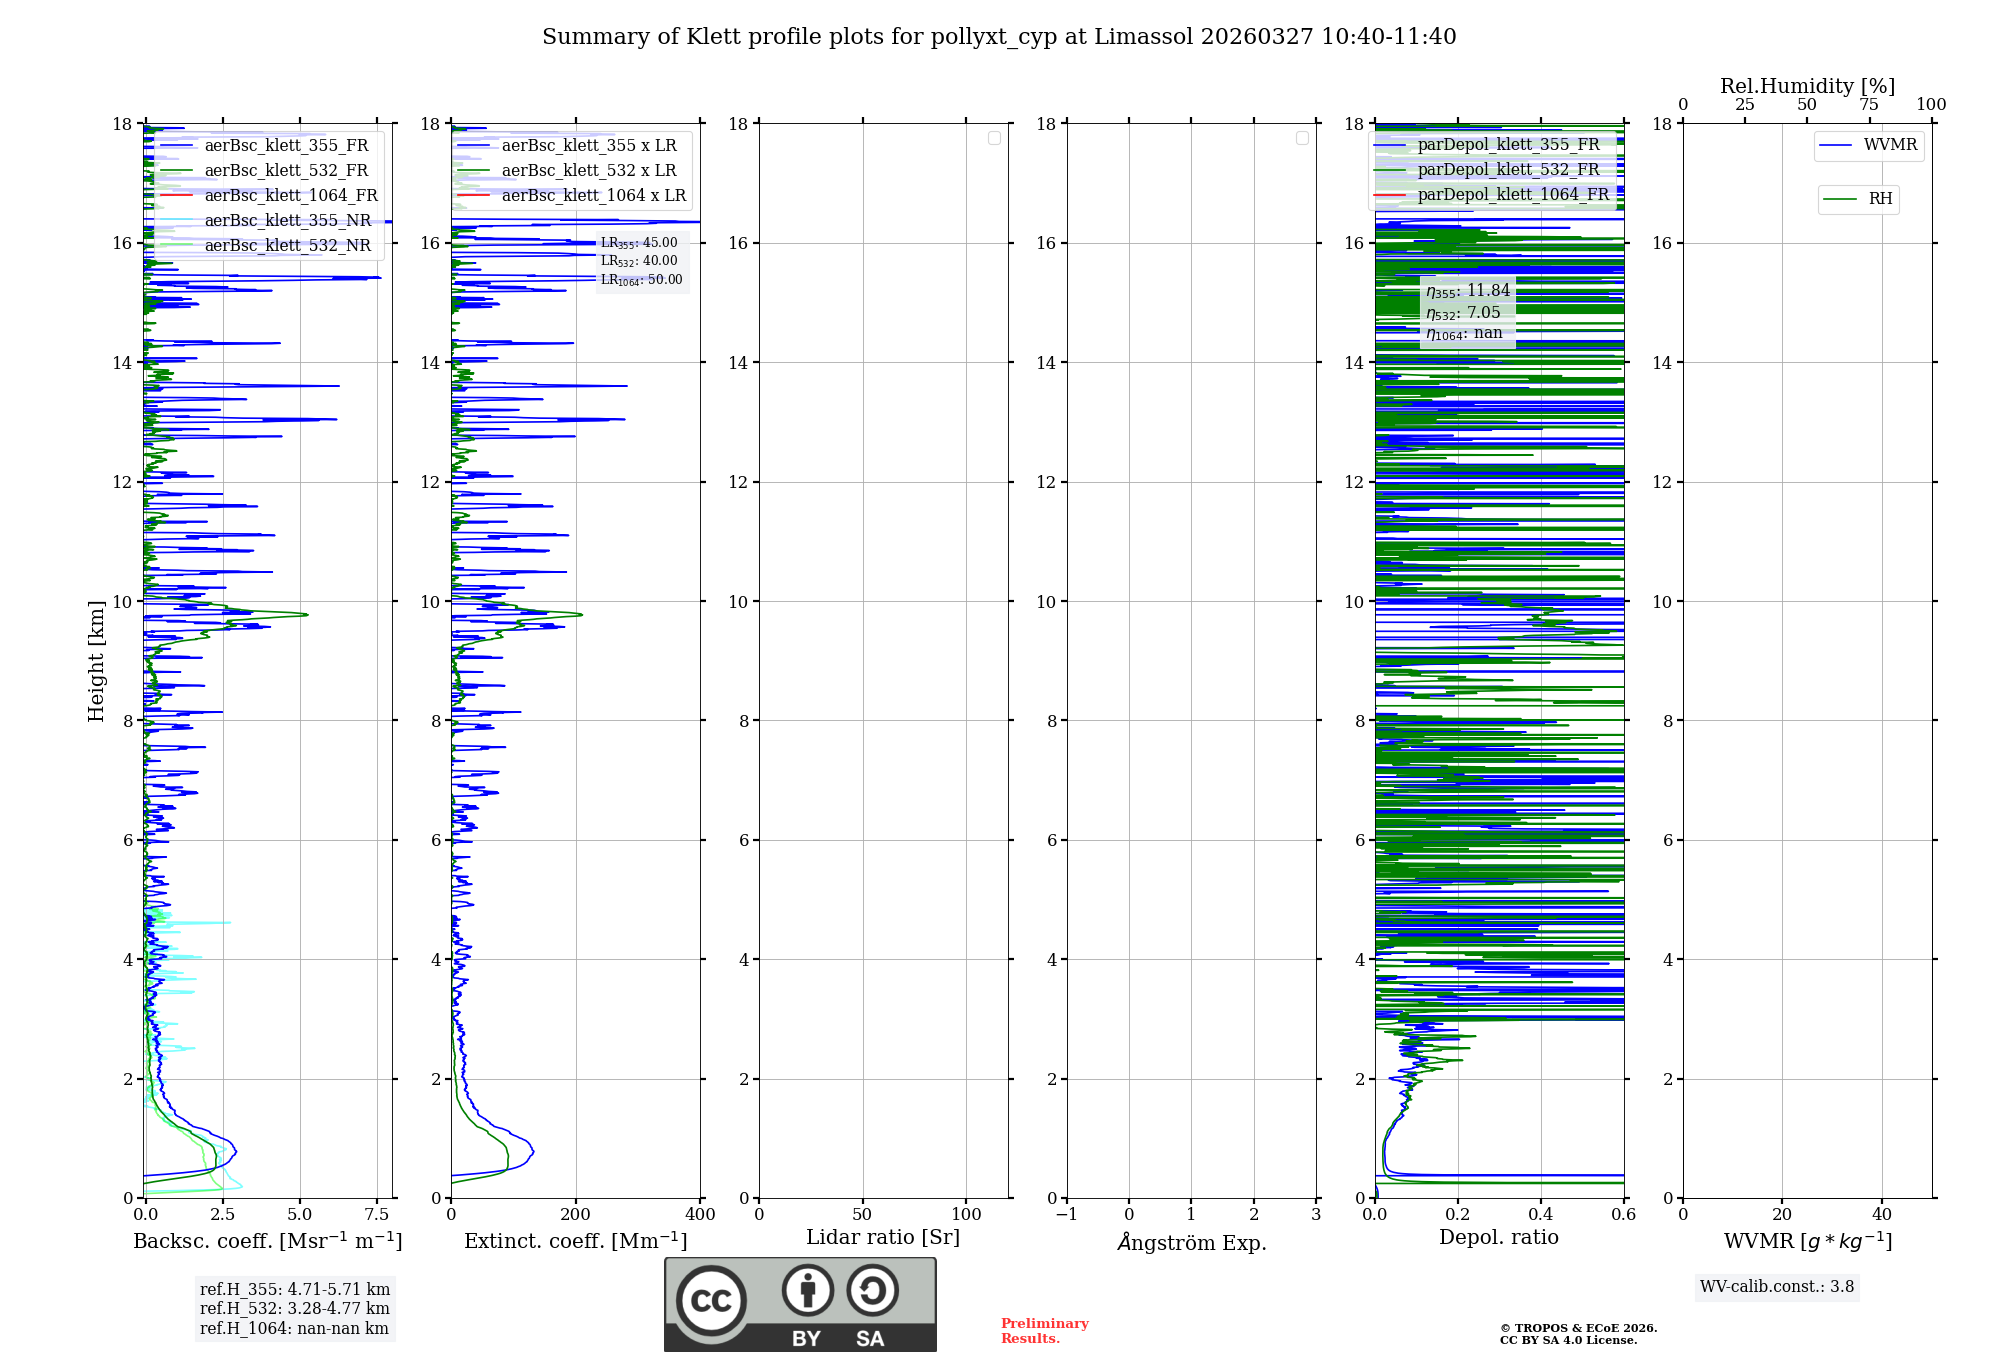Click the RH legend entry
Screen dimensions: 2000x1360
(1879, 199)
